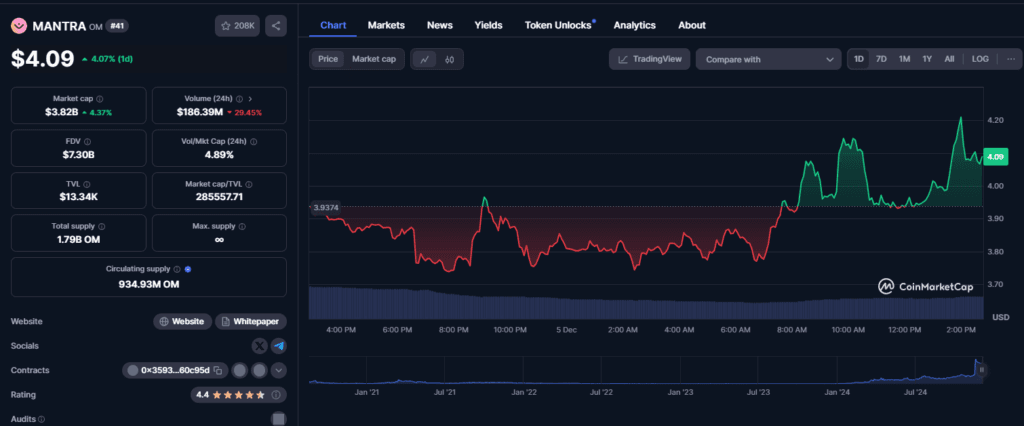Switch to line chart icon
This screenshot has width=1024, height=426.
[x=424, y=59]
